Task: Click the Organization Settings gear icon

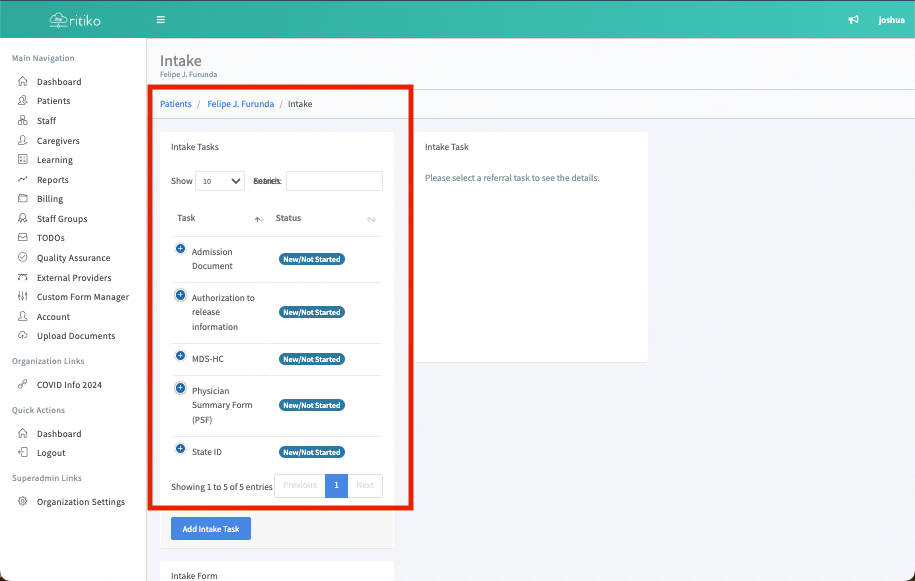Action: (x=23, y=502)
